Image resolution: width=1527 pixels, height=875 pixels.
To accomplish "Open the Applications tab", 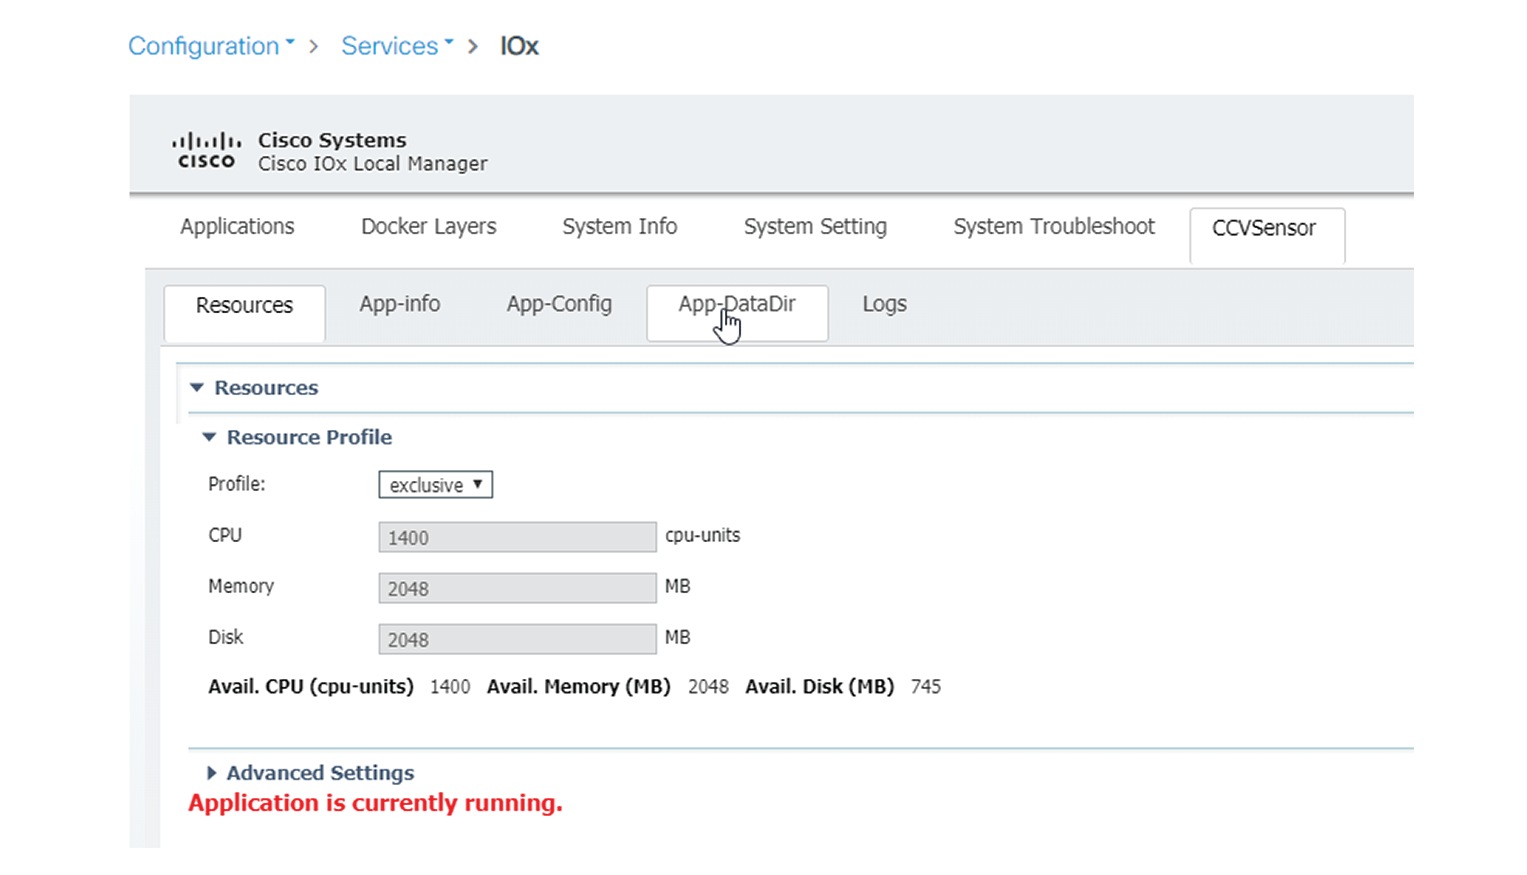I will pyautogui.click(x=237, y=227).
